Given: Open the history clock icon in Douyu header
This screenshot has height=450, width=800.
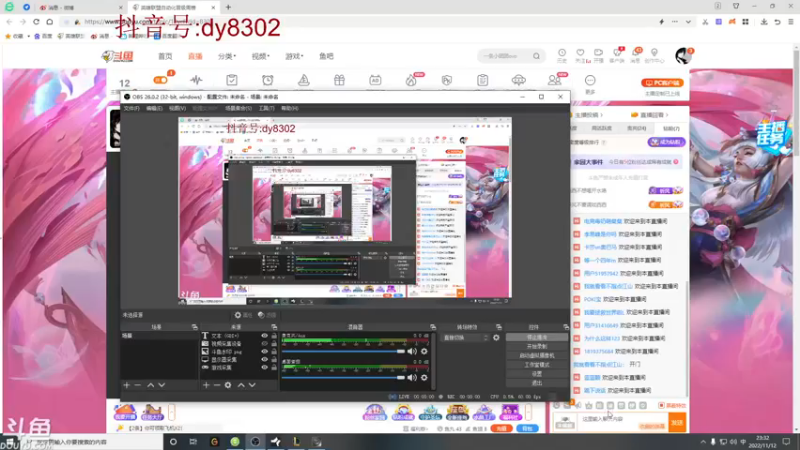Looking at the screenshot, I should point(562,53).
